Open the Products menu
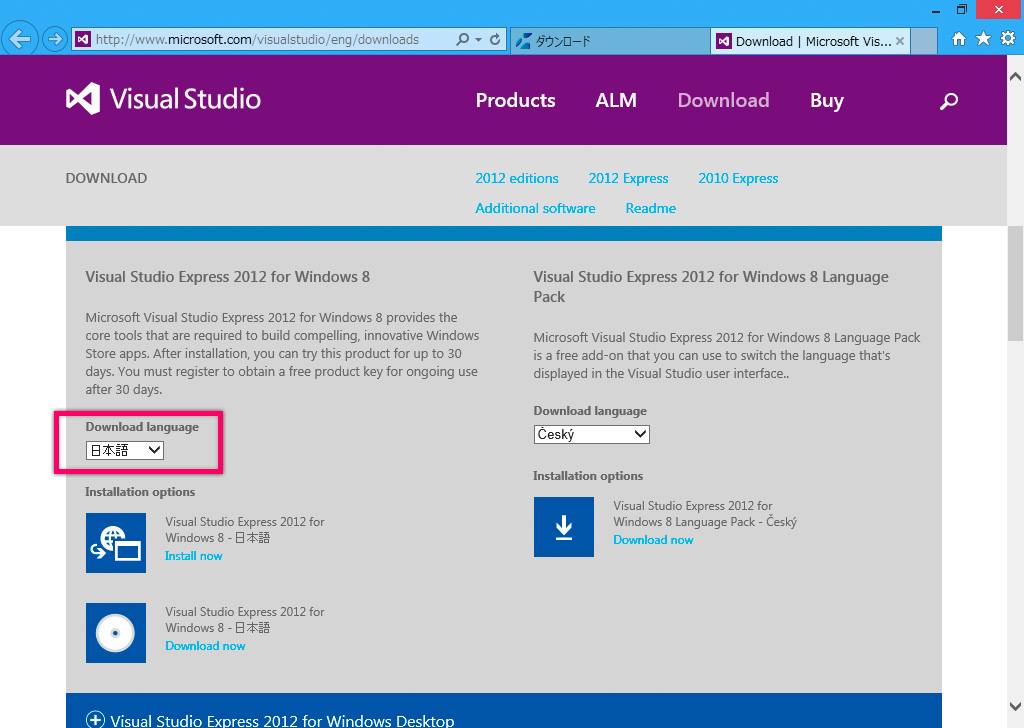 pyautogui.click(x=515, y=101)
